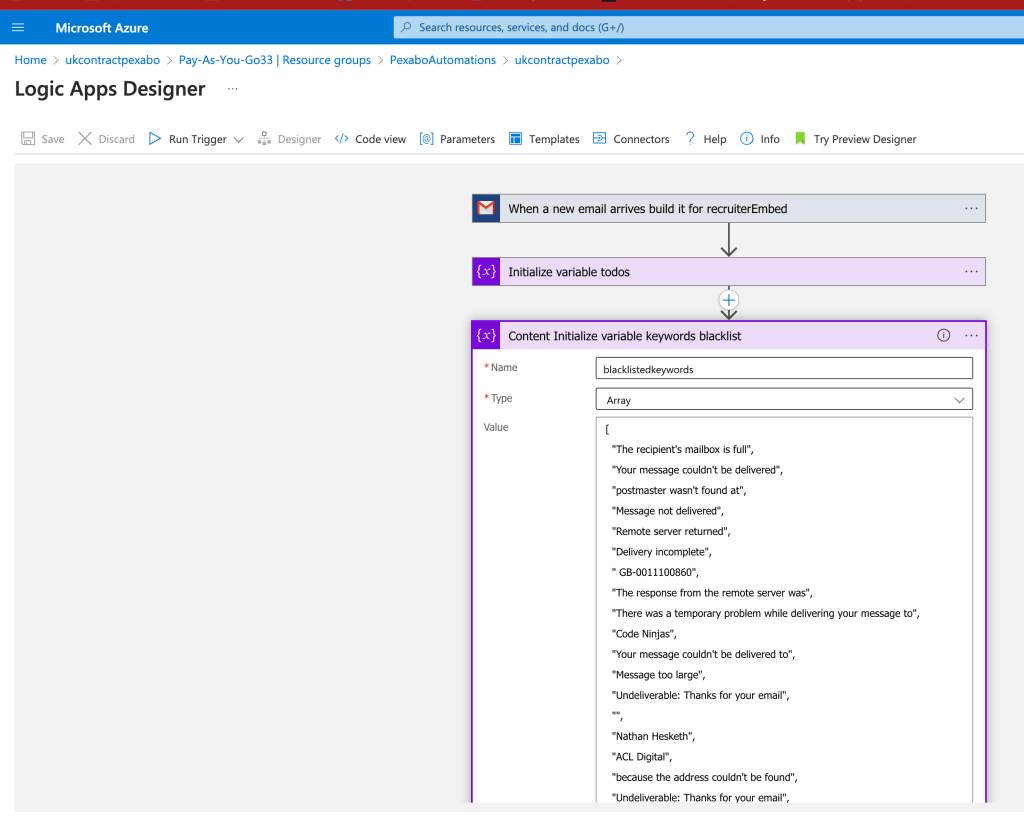Go to Home breadcrumb

coord(31,60)
